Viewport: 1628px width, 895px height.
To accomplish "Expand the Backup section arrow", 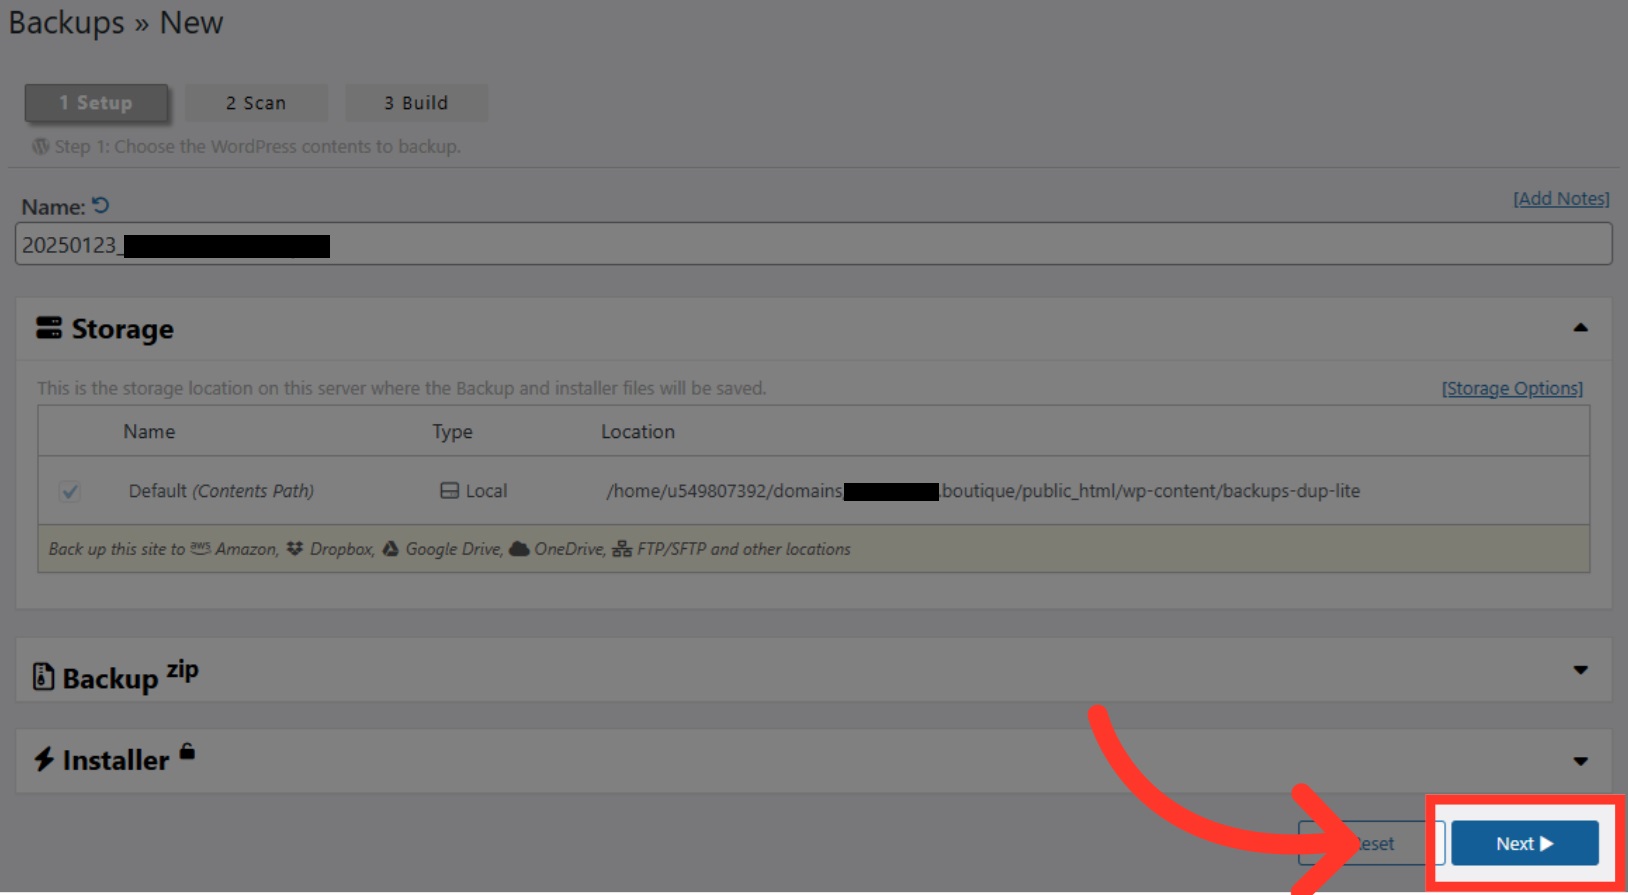I will [x=1580, y=670].
